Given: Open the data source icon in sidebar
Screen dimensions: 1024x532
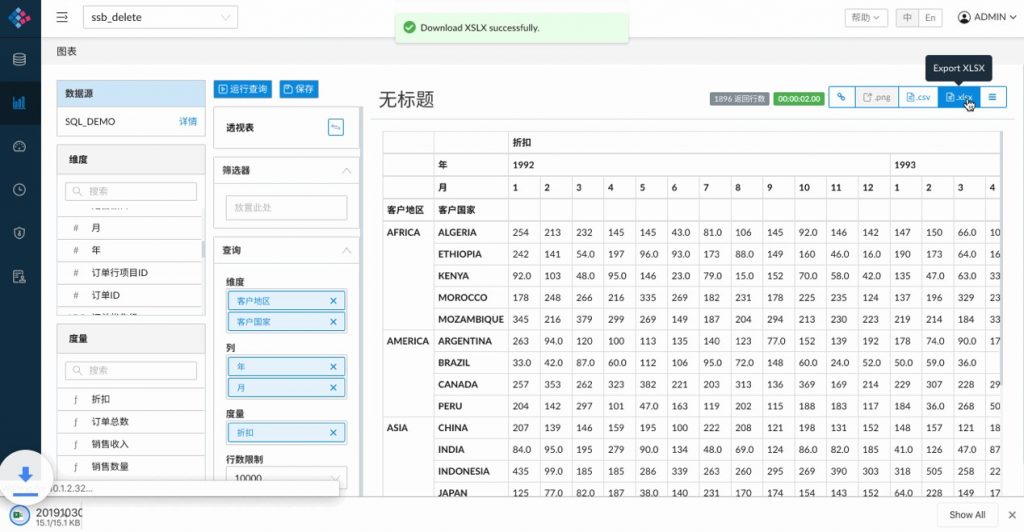Looking at the screenshot, I should [x=19, y=59].
